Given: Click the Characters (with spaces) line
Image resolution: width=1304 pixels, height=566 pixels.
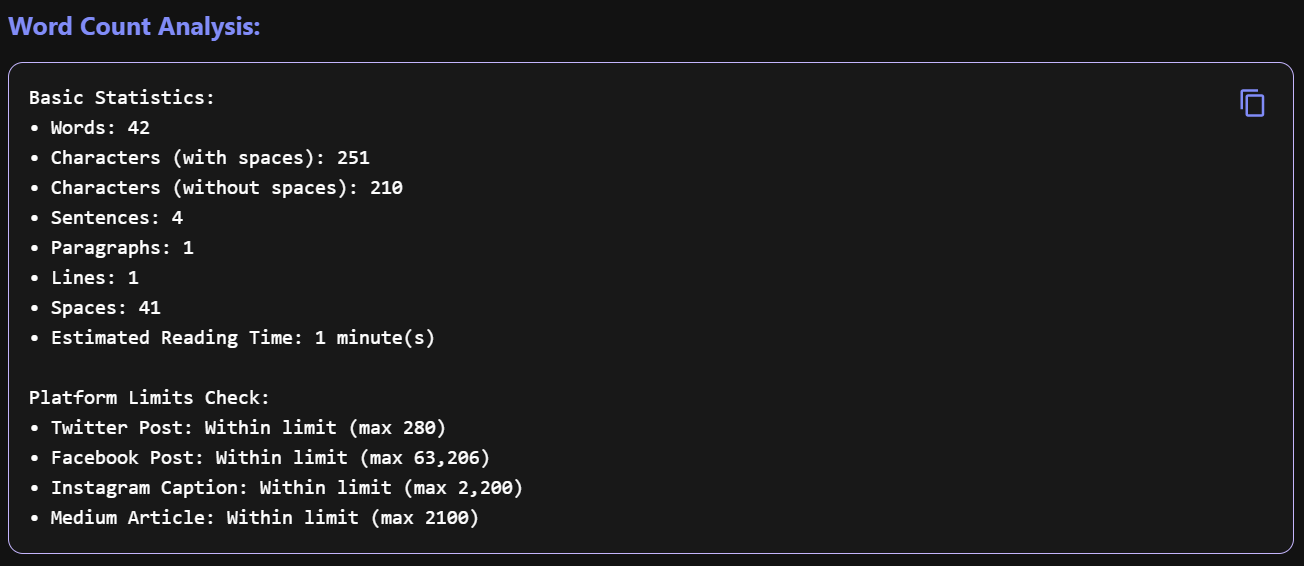Looking at the screenshot, I should click(200, 158).
